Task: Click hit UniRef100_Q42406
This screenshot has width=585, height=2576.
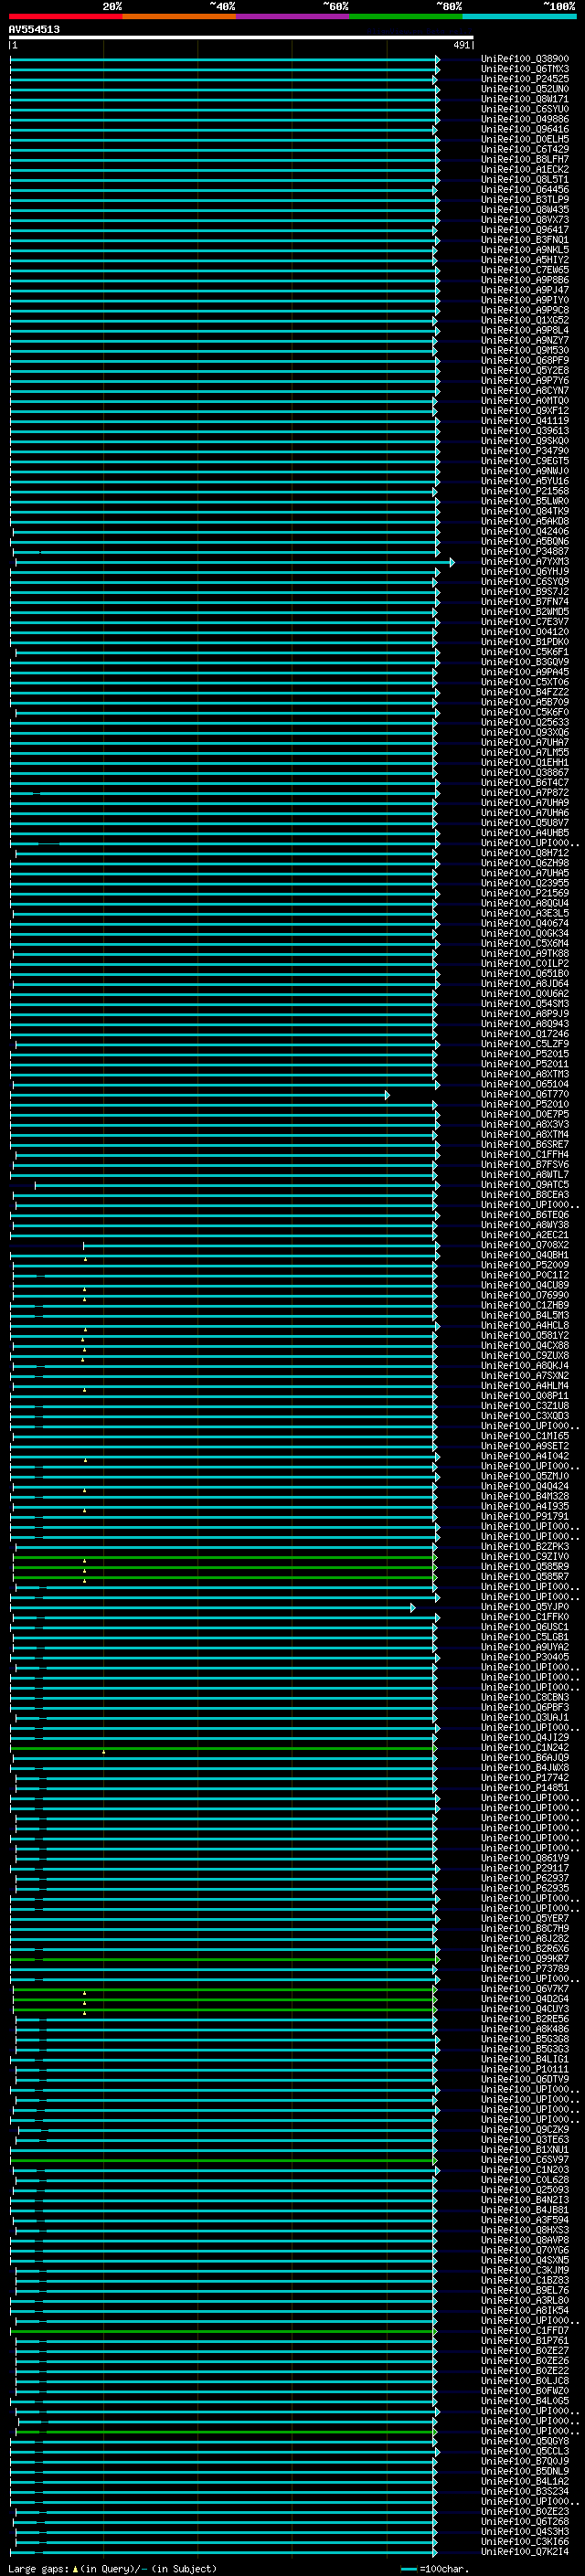Action: [x=524, y=531]
